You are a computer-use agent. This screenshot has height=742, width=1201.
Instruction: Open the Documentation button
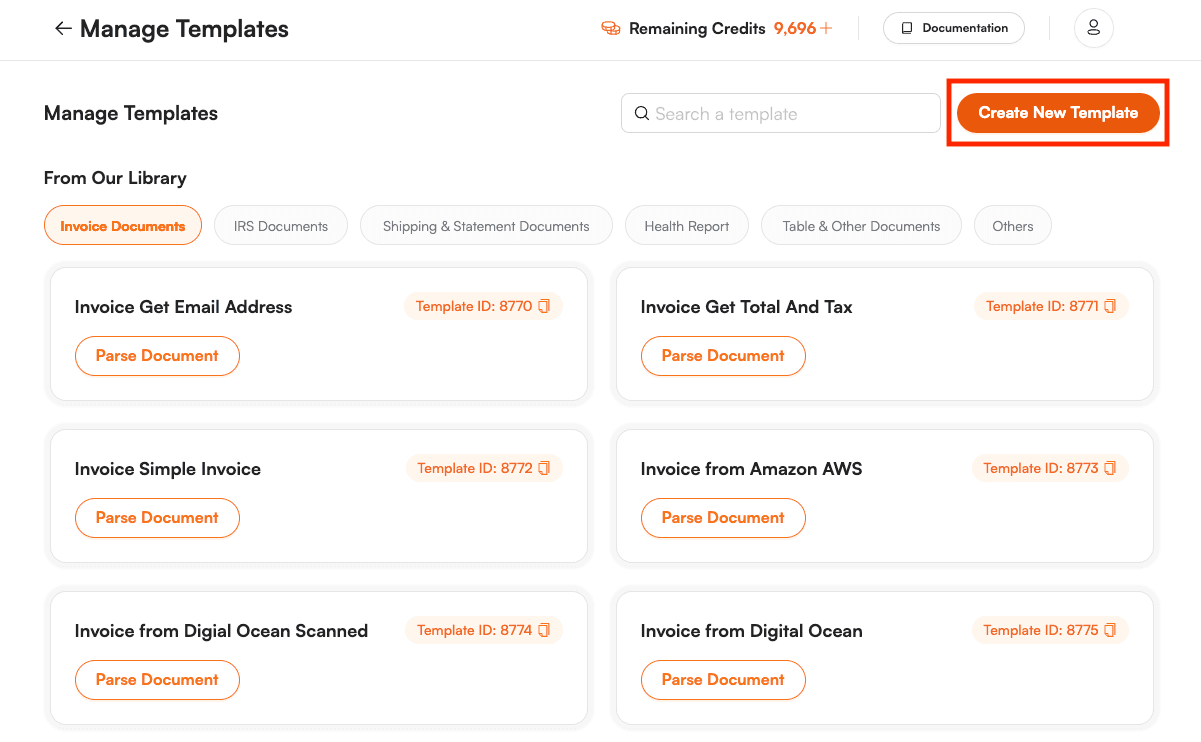(x=953, y=28)
